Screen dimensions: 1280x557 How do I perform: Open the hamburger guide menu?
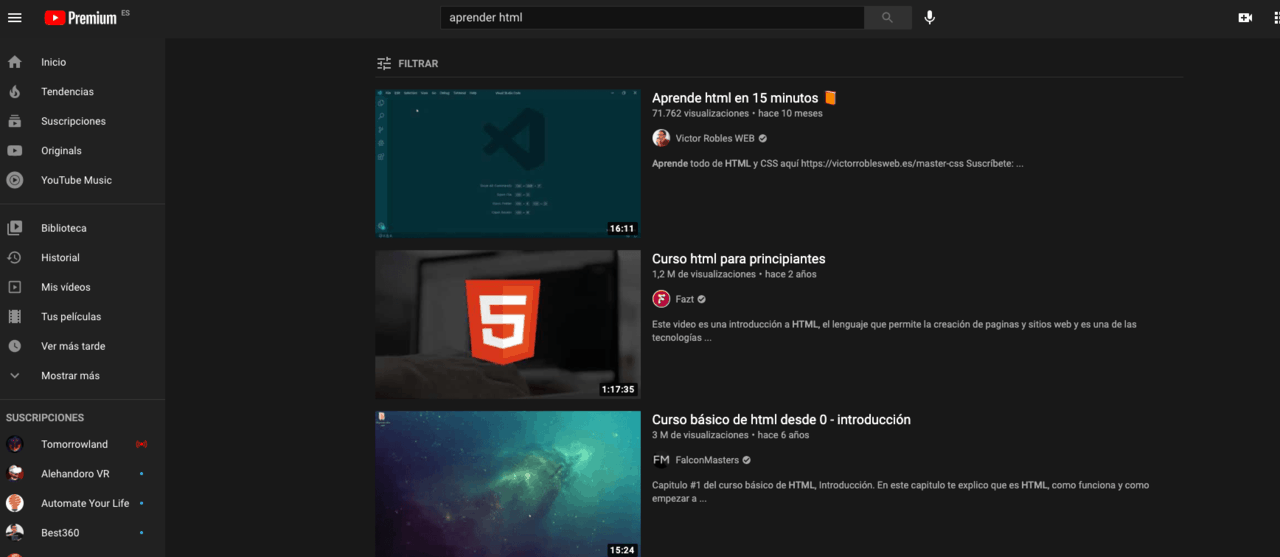[15, 18]
